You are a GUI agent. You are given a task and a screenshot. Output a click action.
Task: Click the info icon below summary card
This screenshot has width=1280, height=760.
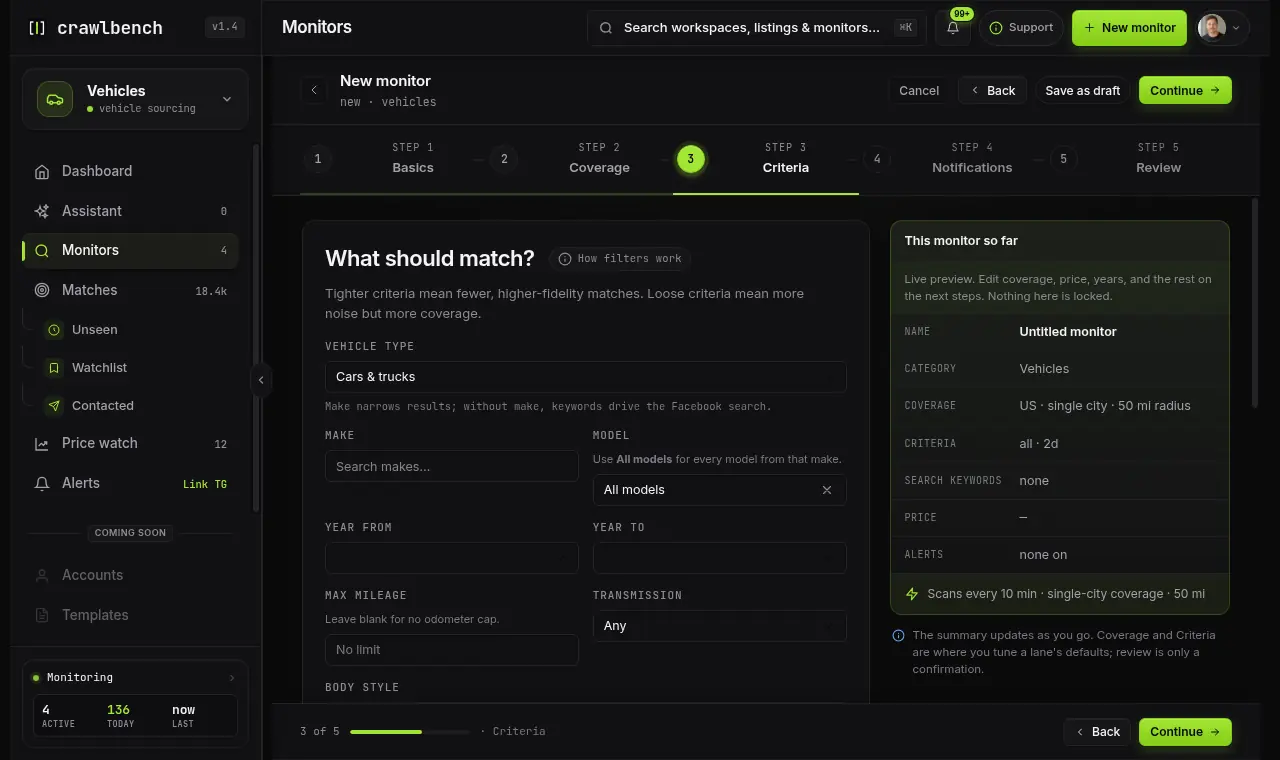[x=898, y=635]
